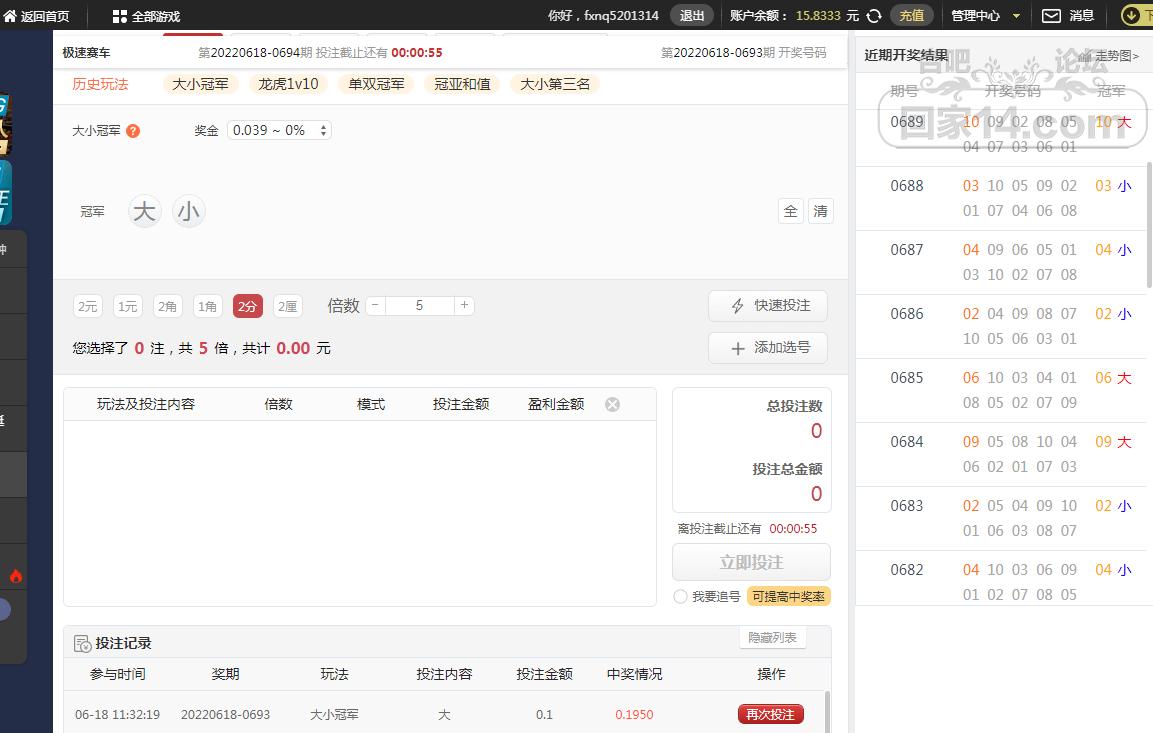The height and width of the screenshot is (733, 1153).
Task: Click the 0.1950 winnings value
Action: (x=634, y=715)
